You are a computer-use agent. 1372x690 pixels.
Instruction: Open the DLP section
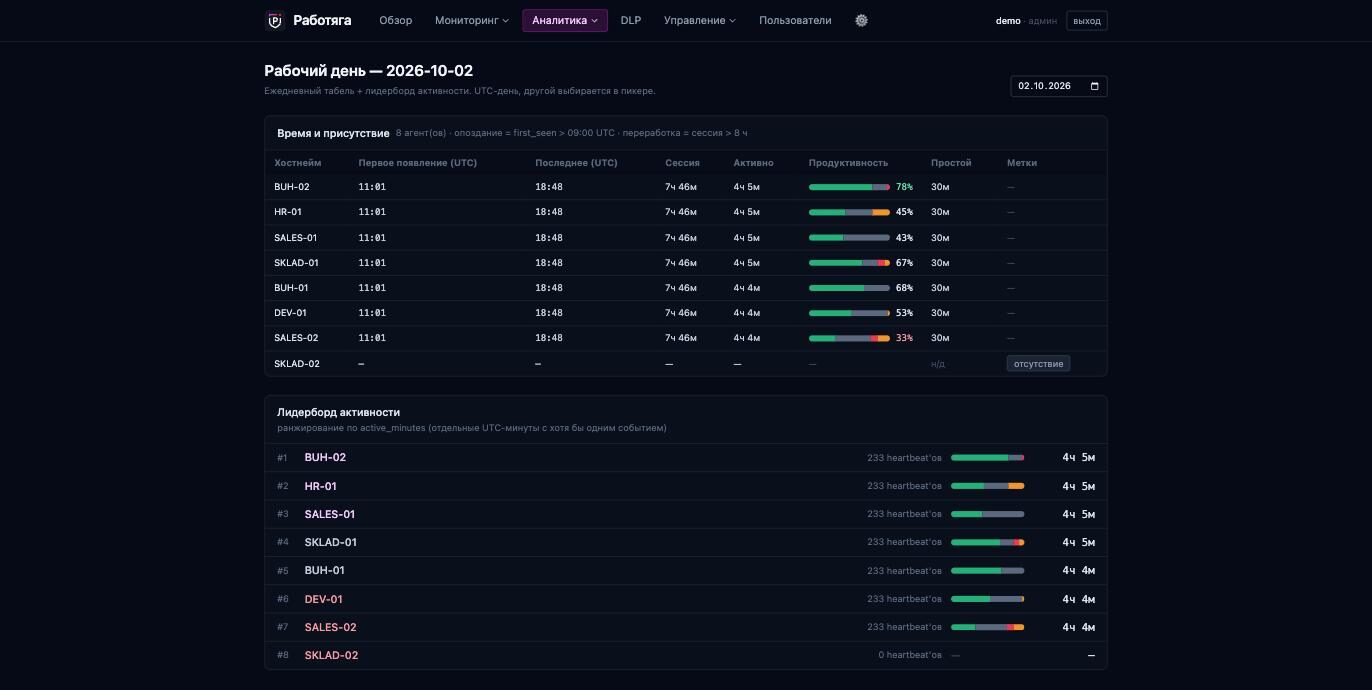[631, 20]
